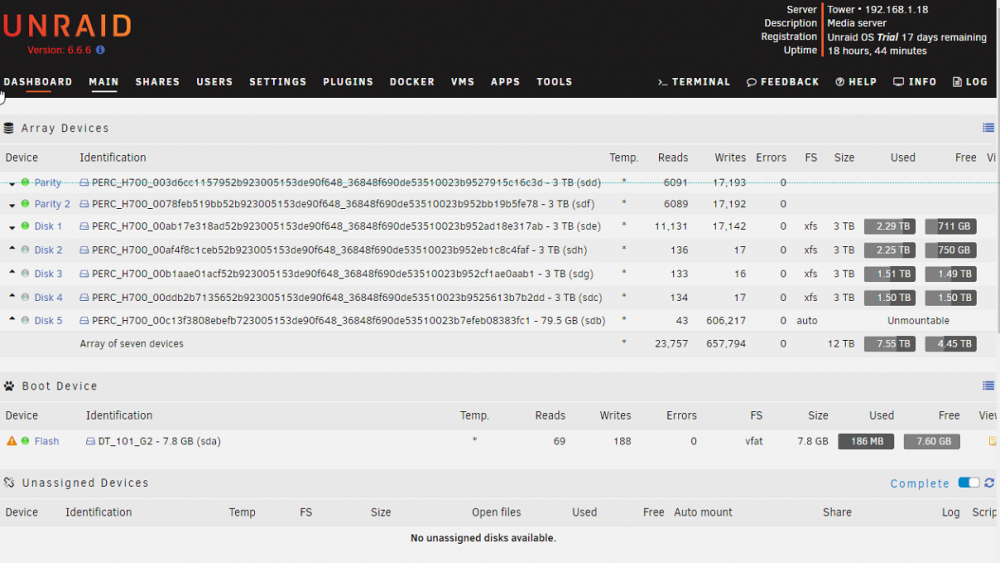Open the Plugins tab

[348, 82]
